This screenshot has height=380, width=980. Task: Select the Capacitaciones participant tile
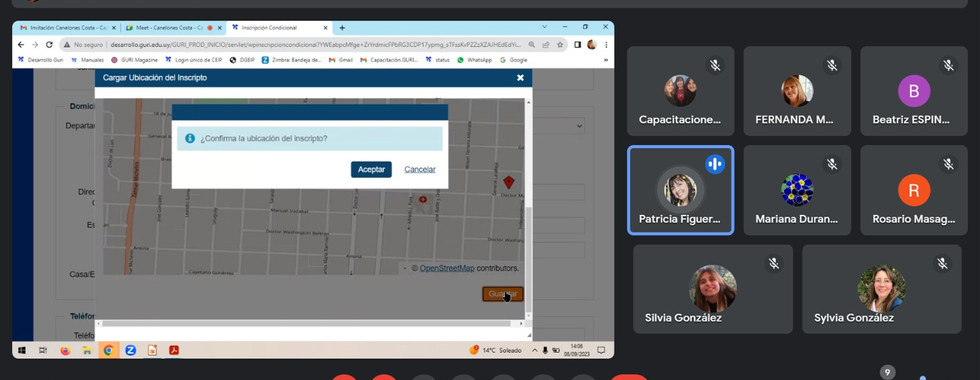point(680,91)
